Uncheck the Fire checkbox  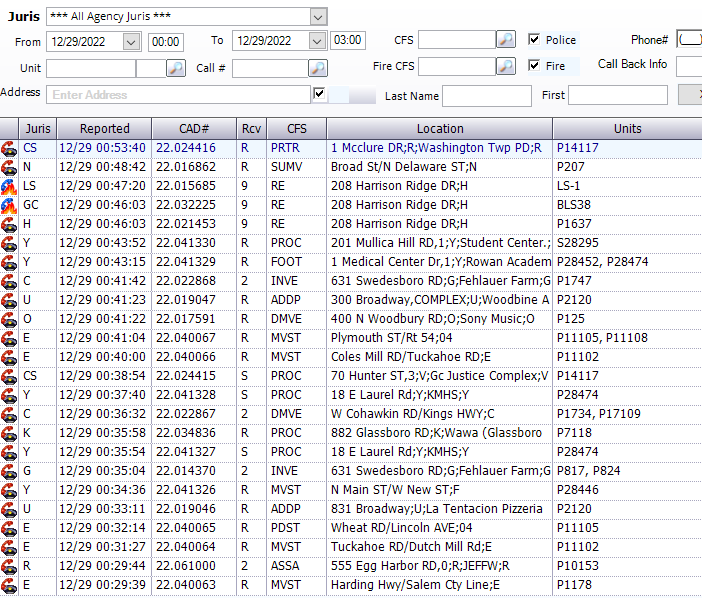(x=534, y=65)
